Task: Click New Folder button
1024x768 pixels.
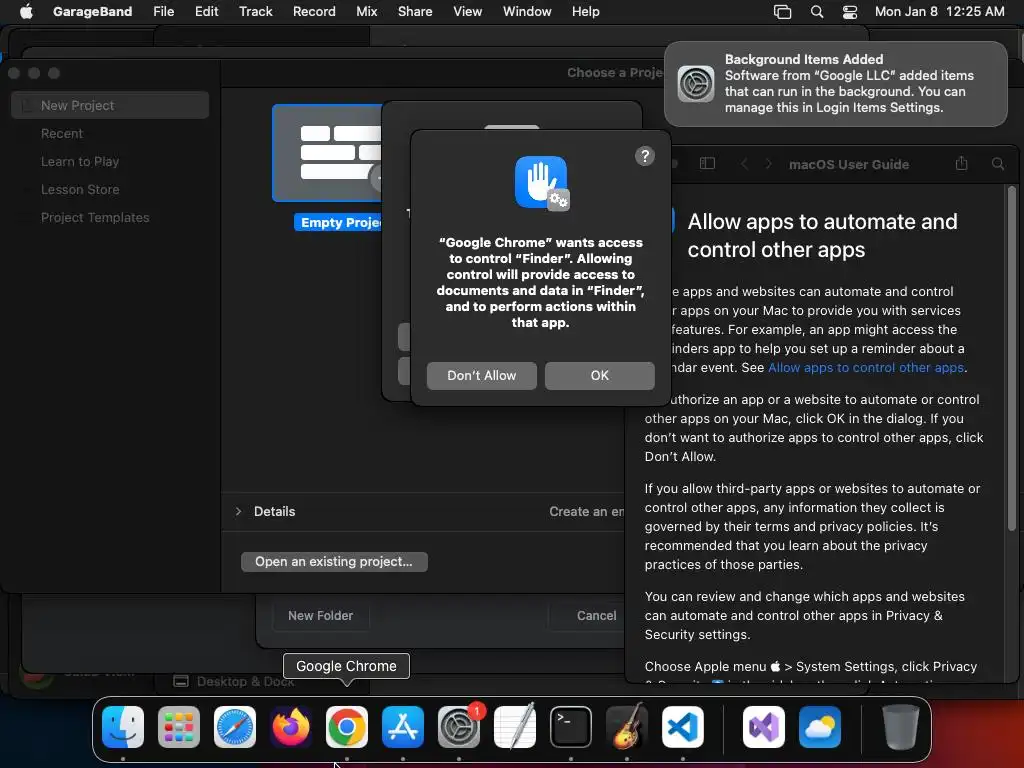Action: tap(321, 615)
